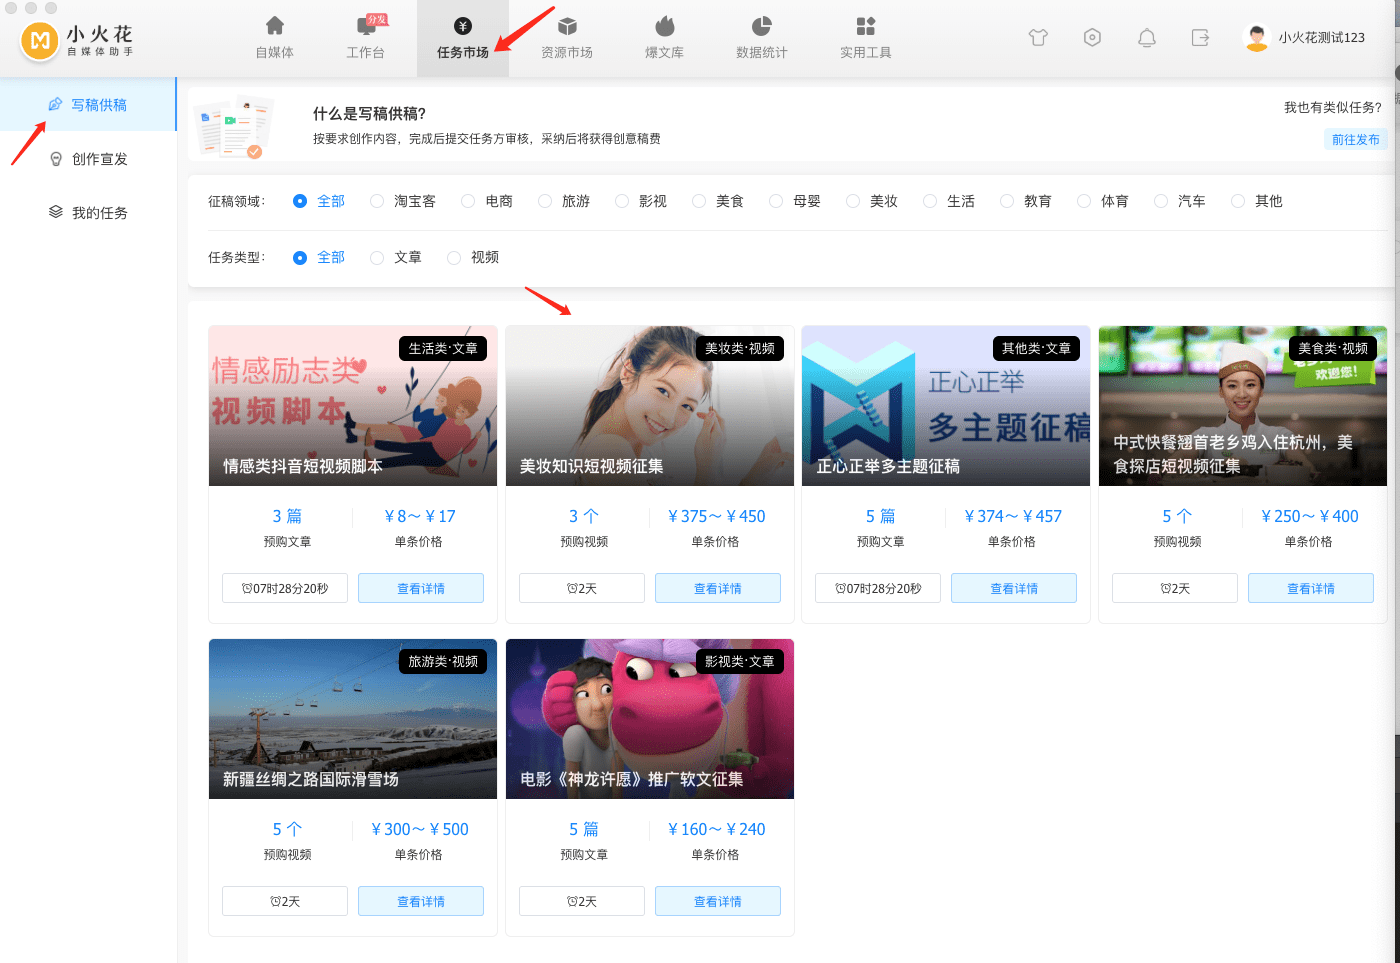This screenshot has height=963, width=1400.
Task: Open 写稿供稿 in the sidebar
Action: 88,105
